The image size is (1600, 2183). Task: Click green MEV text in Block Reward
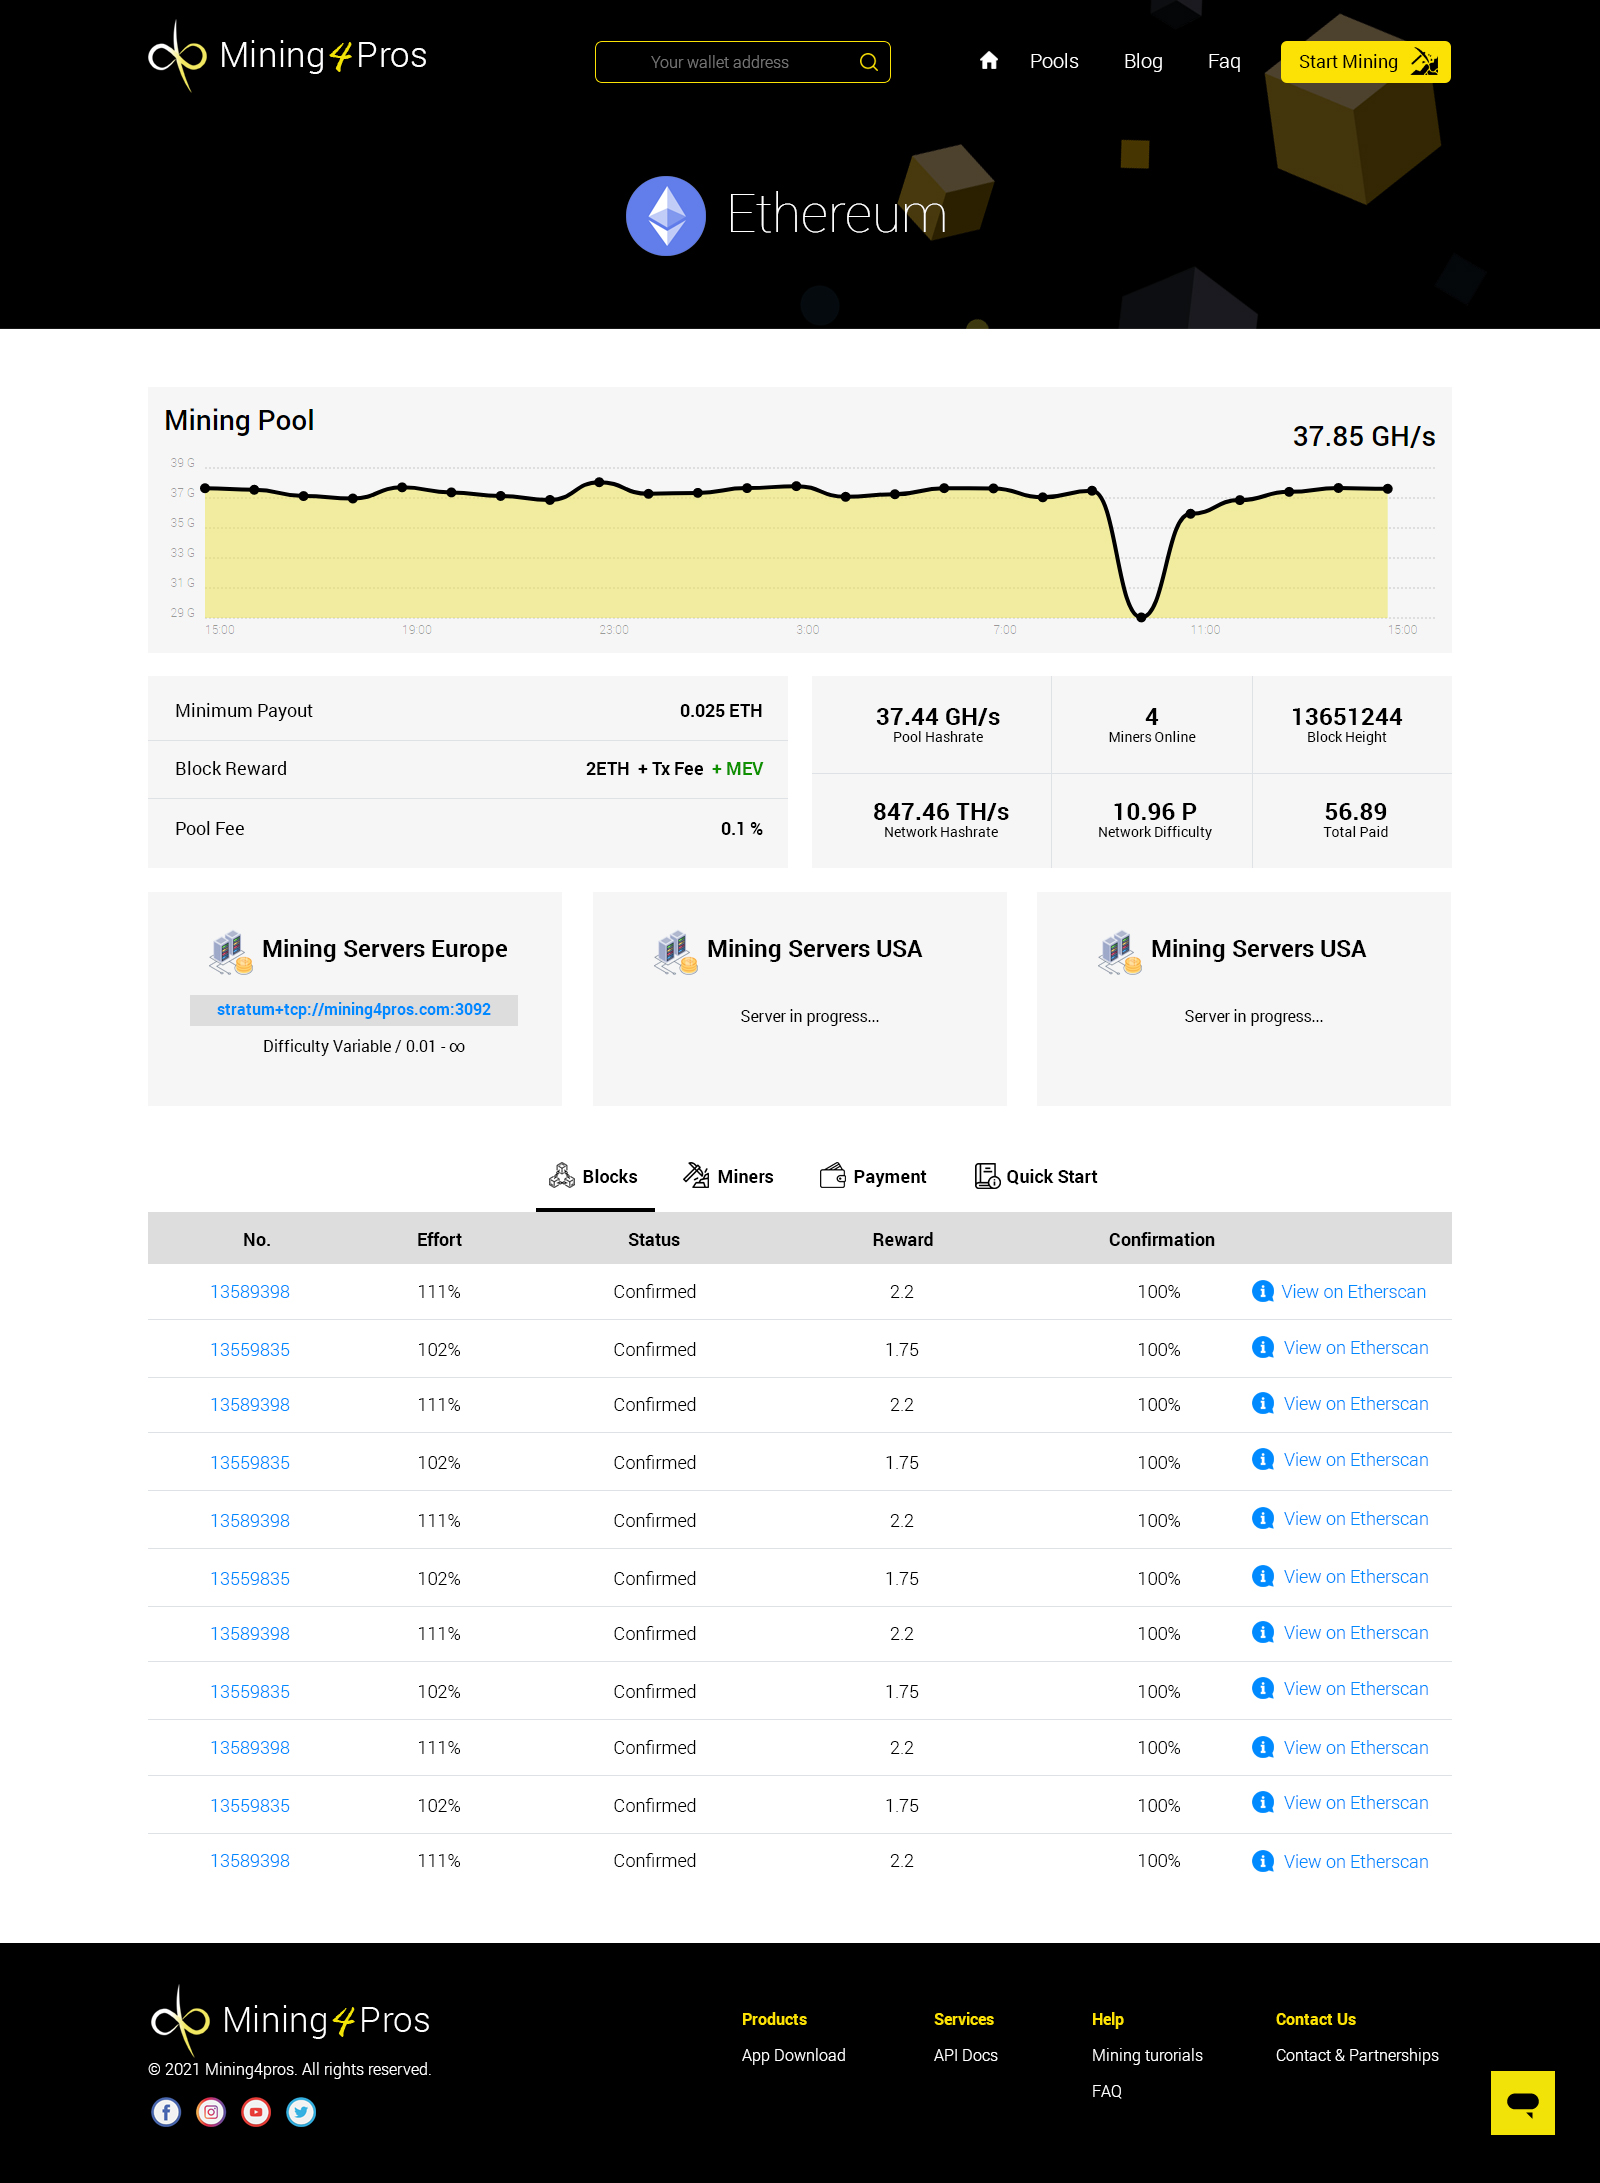pos(737,769)
